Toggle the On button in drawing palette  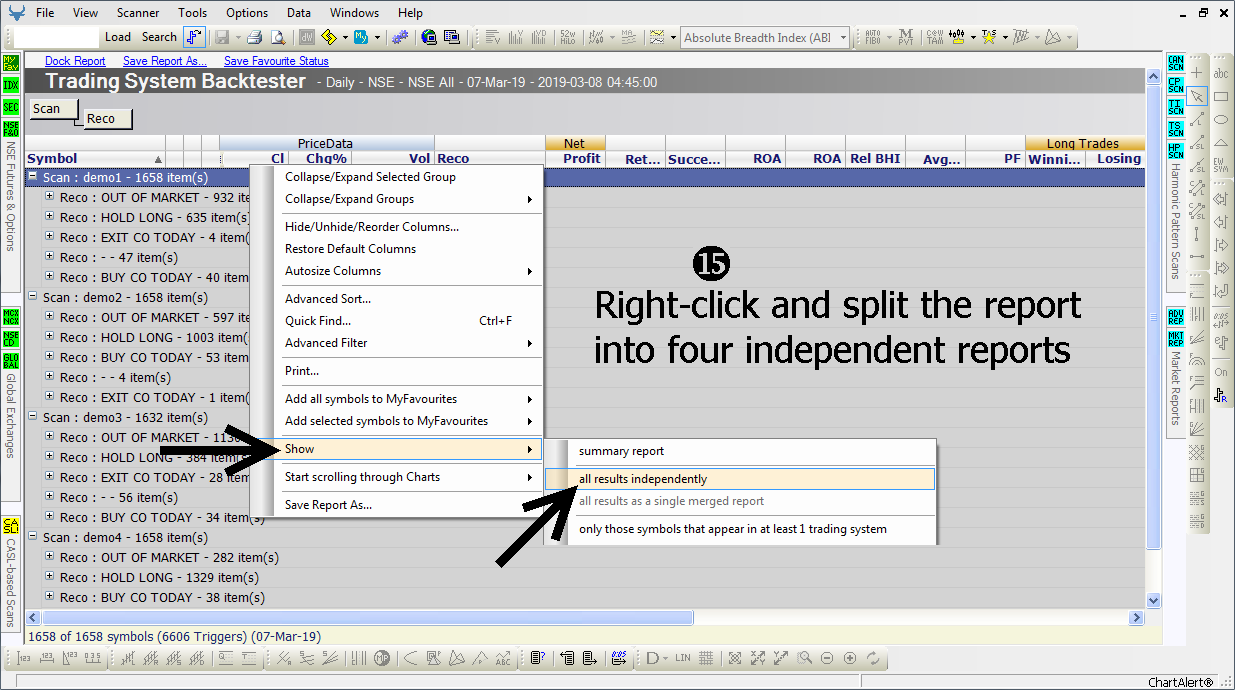pos(1221,372)
